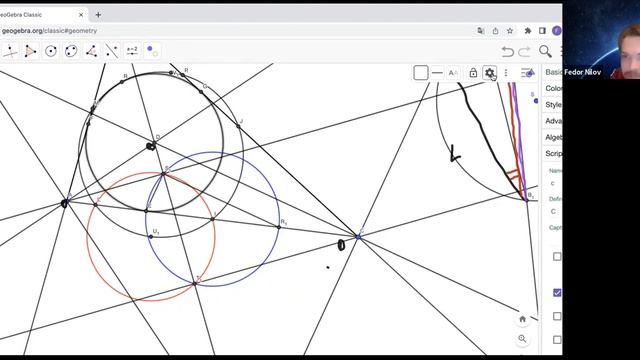
Task: Click the Undo arrow
Action: point(507,51)
